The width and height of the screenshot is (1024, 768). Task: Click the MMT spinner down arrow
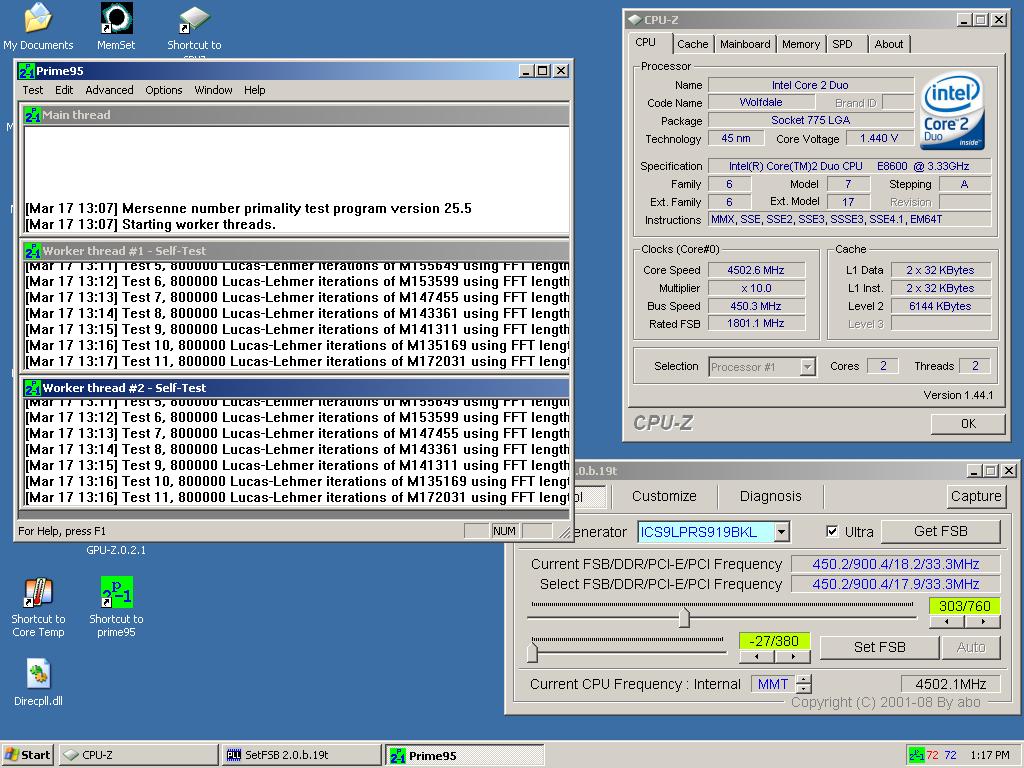[x=805, y=689]
